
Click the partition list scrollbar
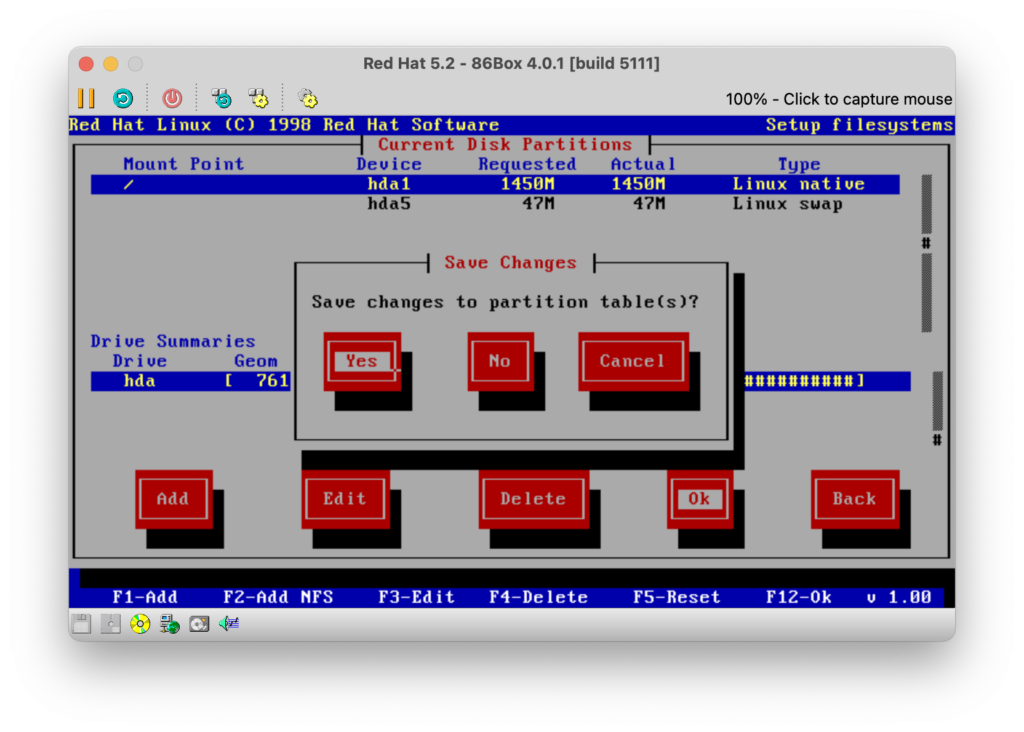pyautogui.click(x=926, y=253)
